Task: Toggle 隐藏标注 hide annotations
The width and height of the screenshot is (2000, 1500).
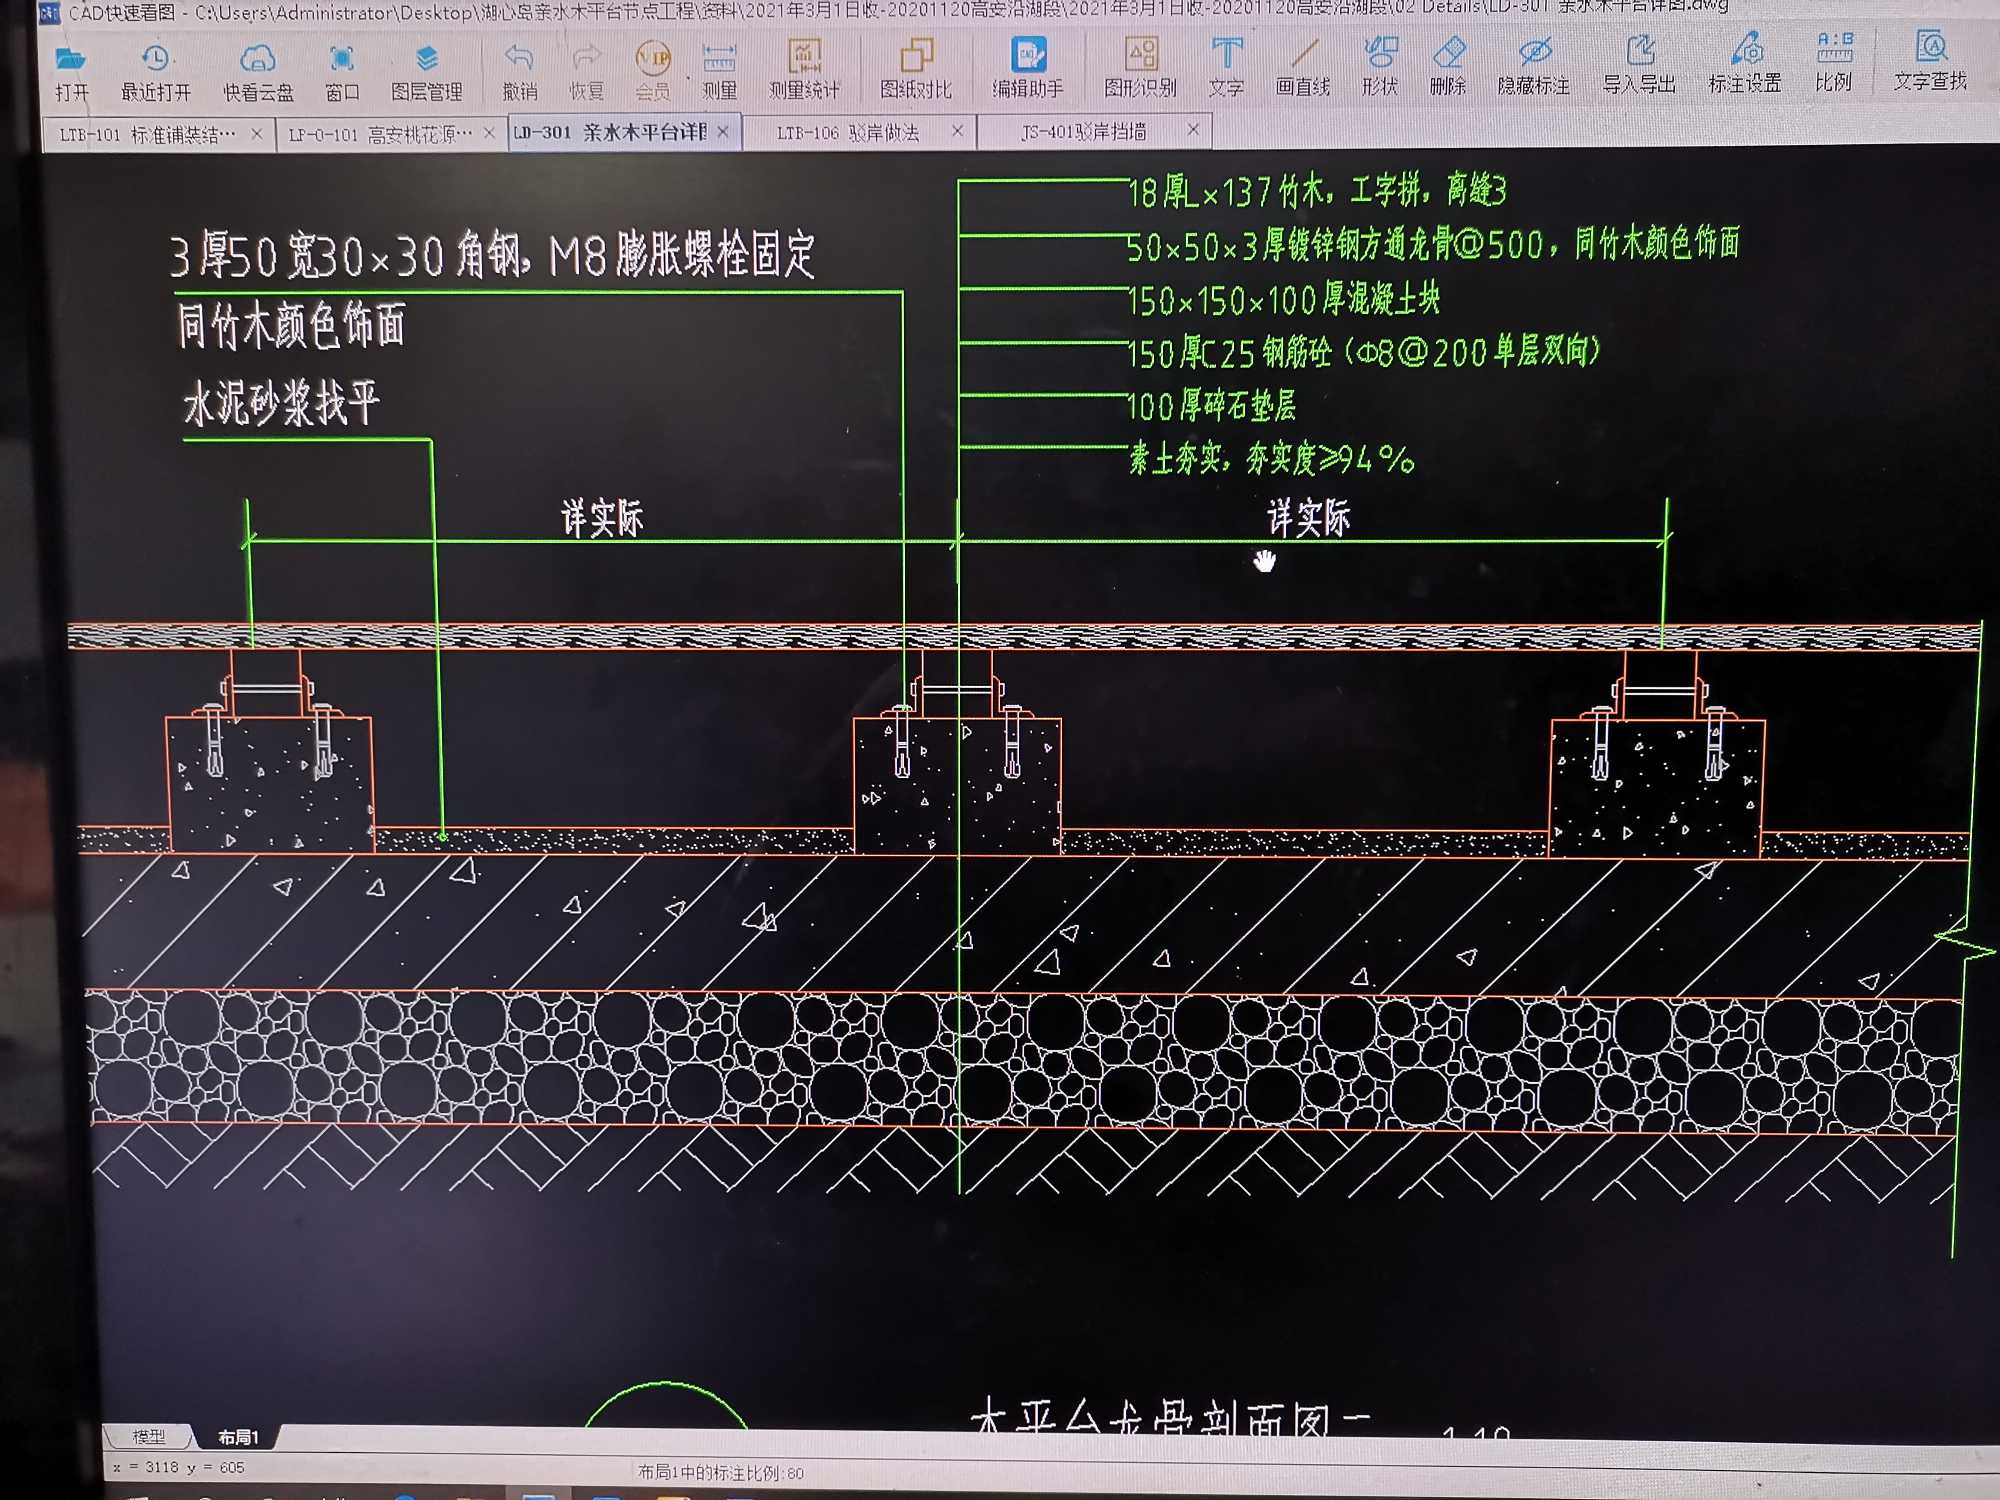Action: tap(1534, 66)
